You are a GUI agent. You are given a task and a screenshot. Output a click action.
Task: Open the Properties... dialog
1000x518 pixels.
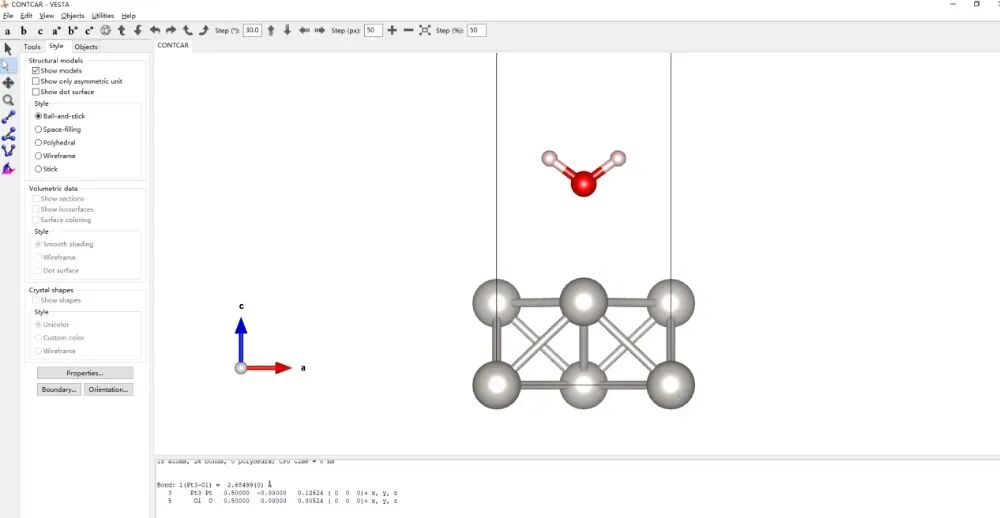click(x=85, y=373)
